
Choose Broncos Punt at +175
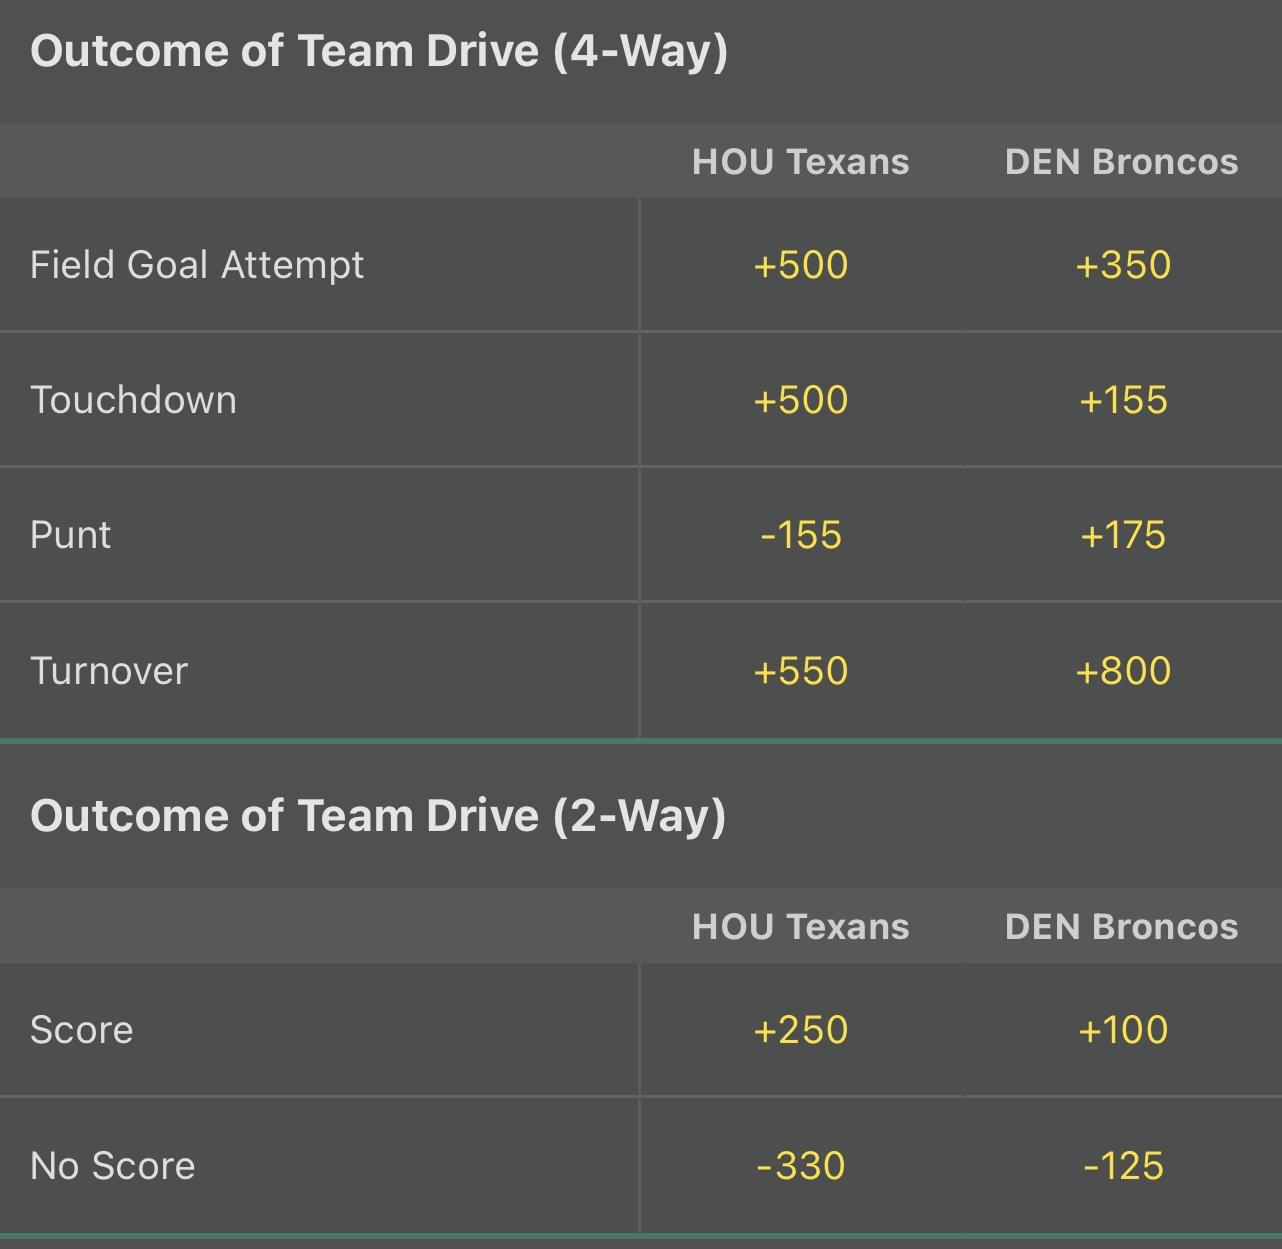click(1122, 535)
